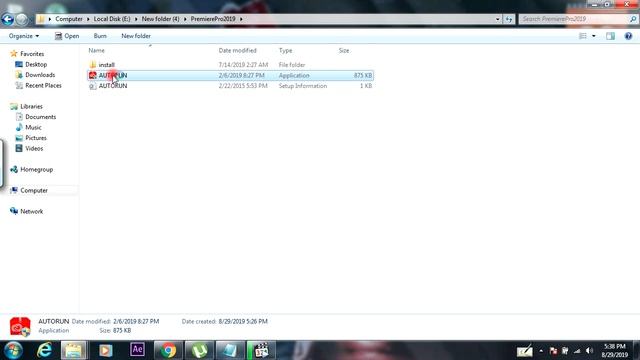640x360 pixels.
Task: Select the AUTORUN Application file icon
Action: click(93, 76)
